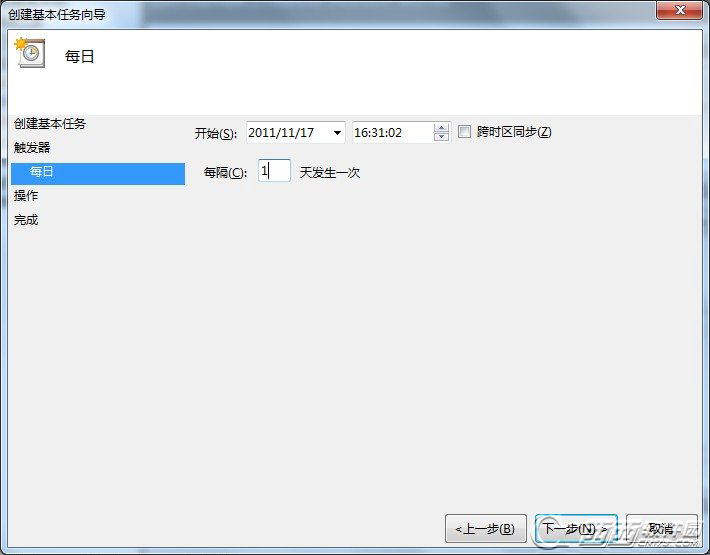Enable the 跨时区同步 checkbox

[x=464, y=132]
